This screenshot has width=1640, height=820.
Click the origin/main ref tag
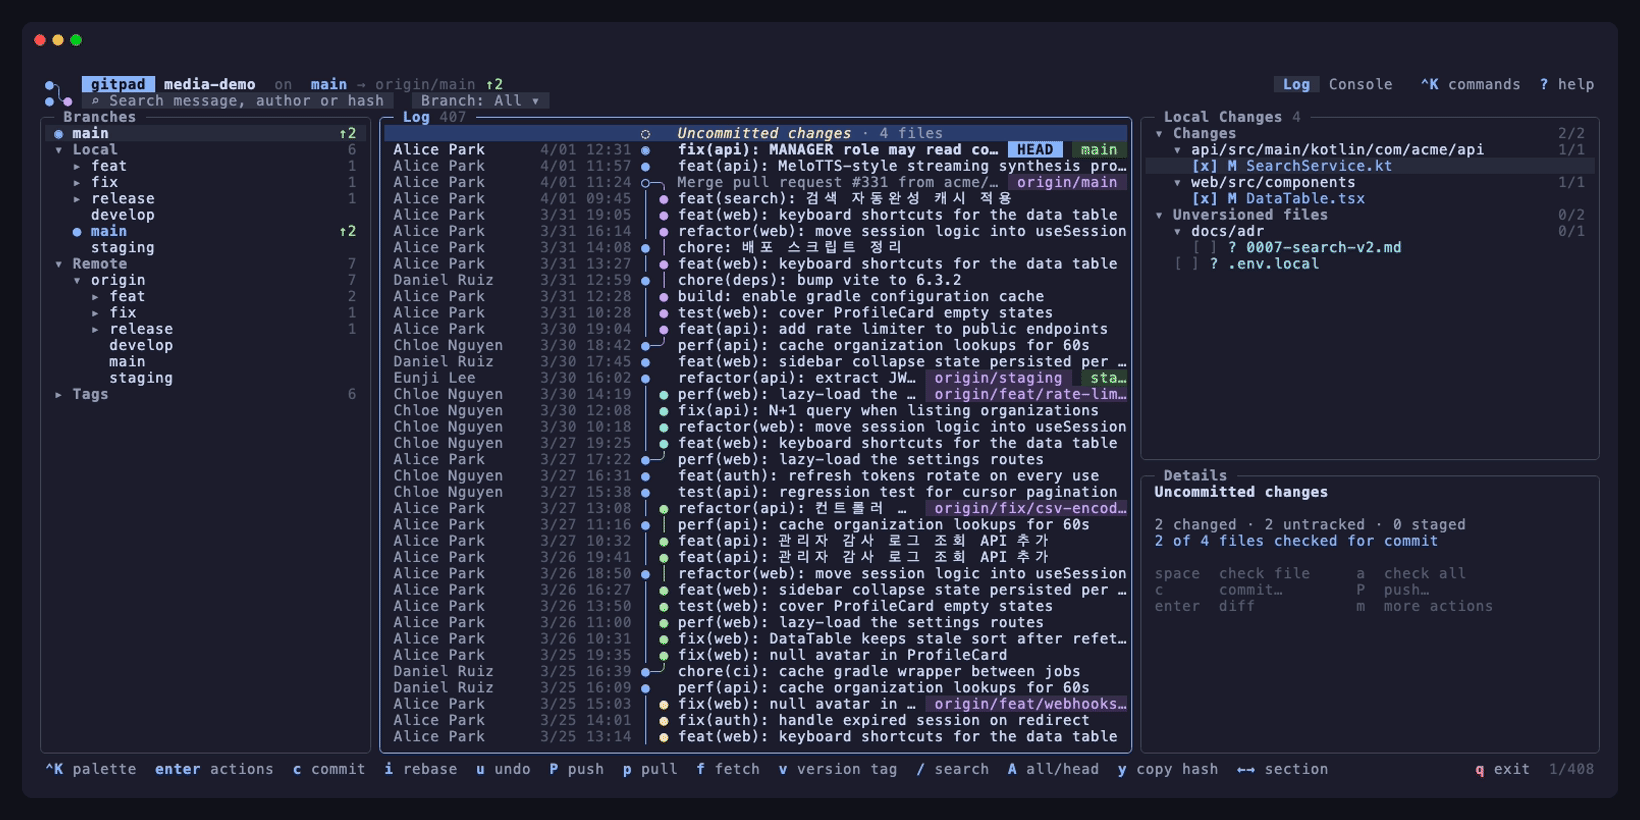(x=1067, y=183)
